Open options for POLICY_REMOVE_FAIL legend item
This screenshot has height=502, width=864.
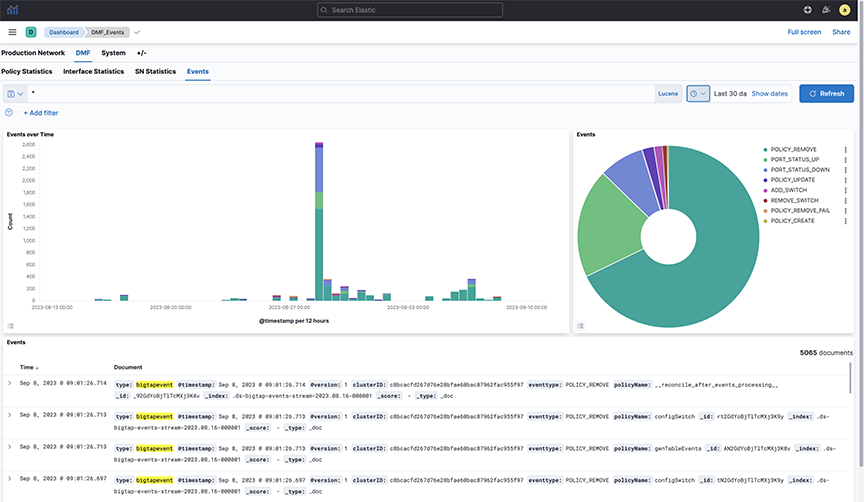click(x=845, y=210)
